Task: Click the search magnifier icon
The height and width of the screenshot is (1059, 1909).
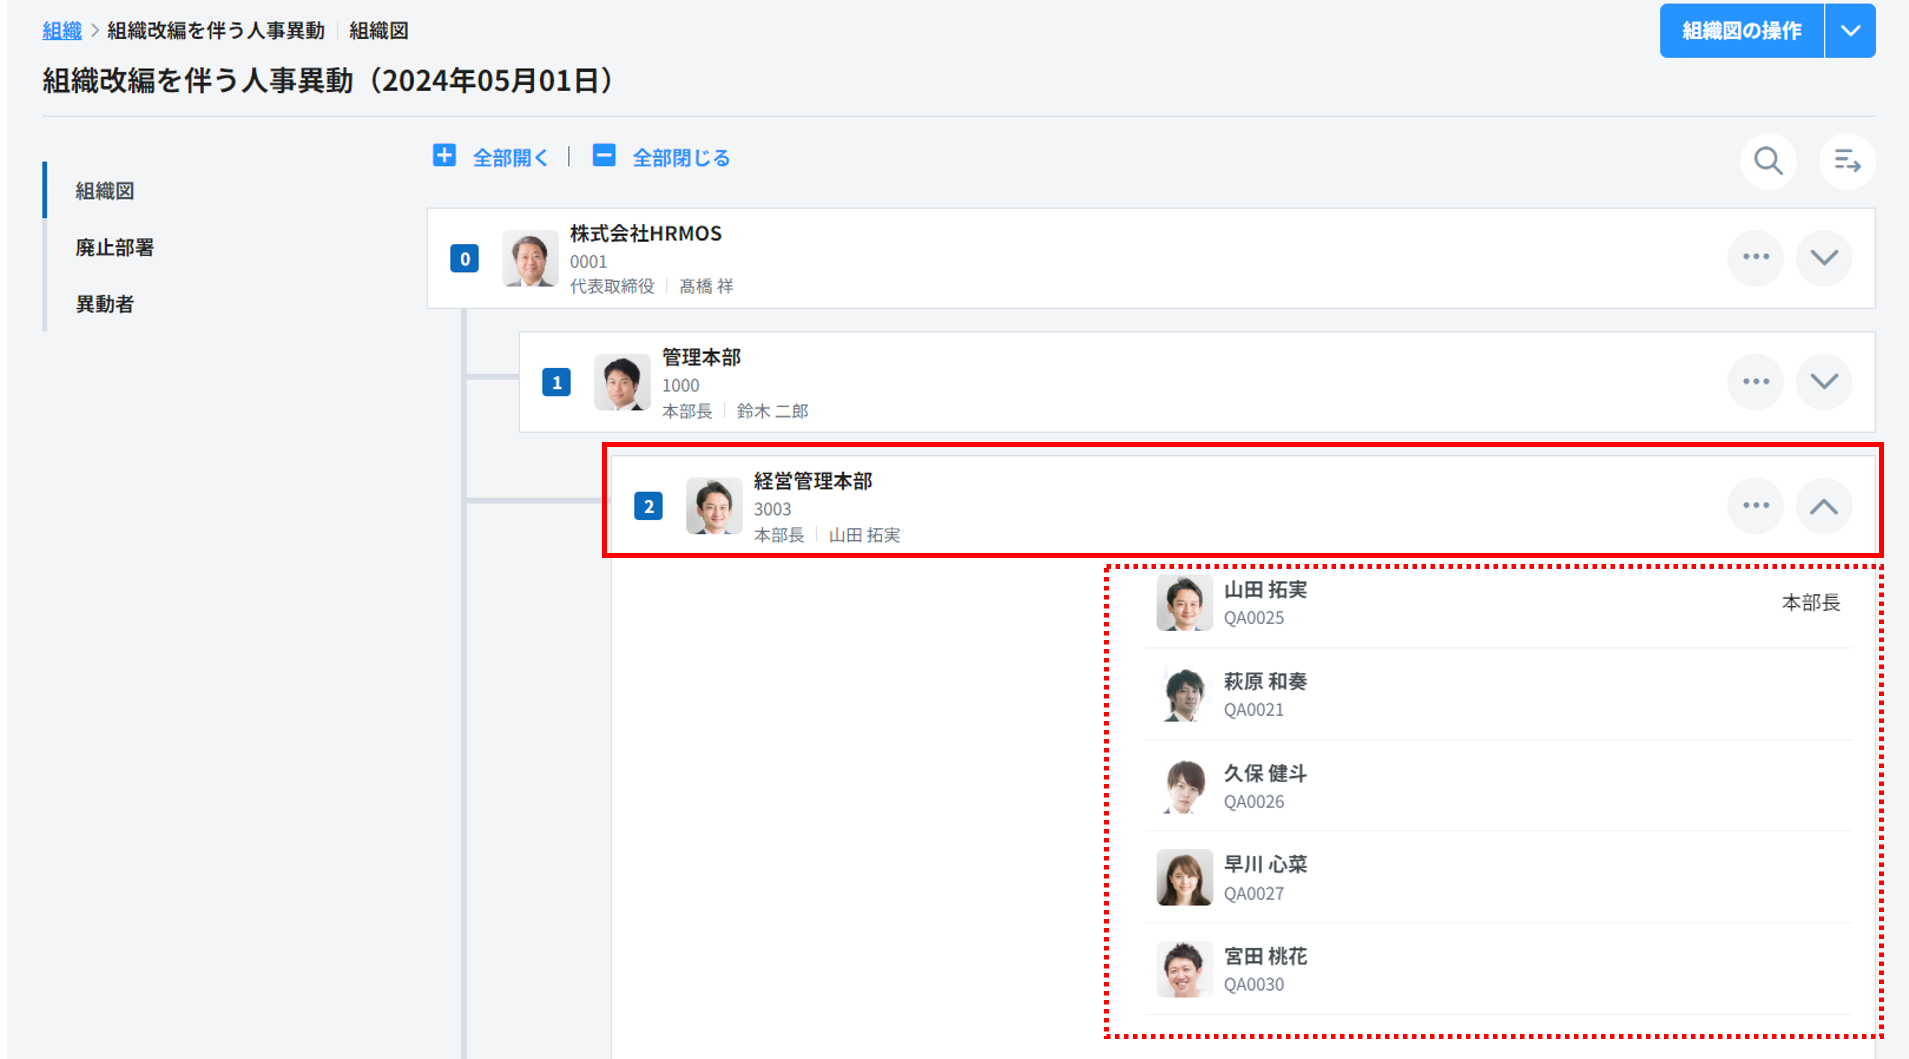Action: [1767, 161]
